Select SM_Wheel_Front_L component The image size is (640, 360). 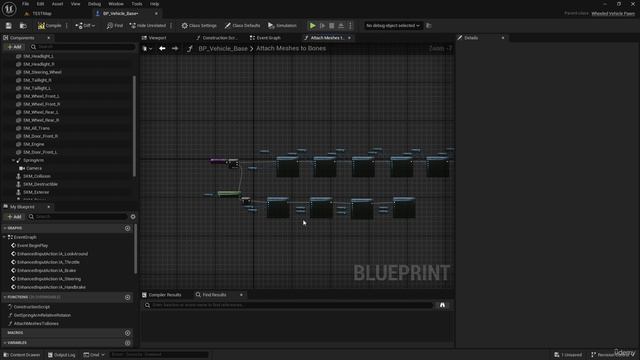(x=41, y=96)
